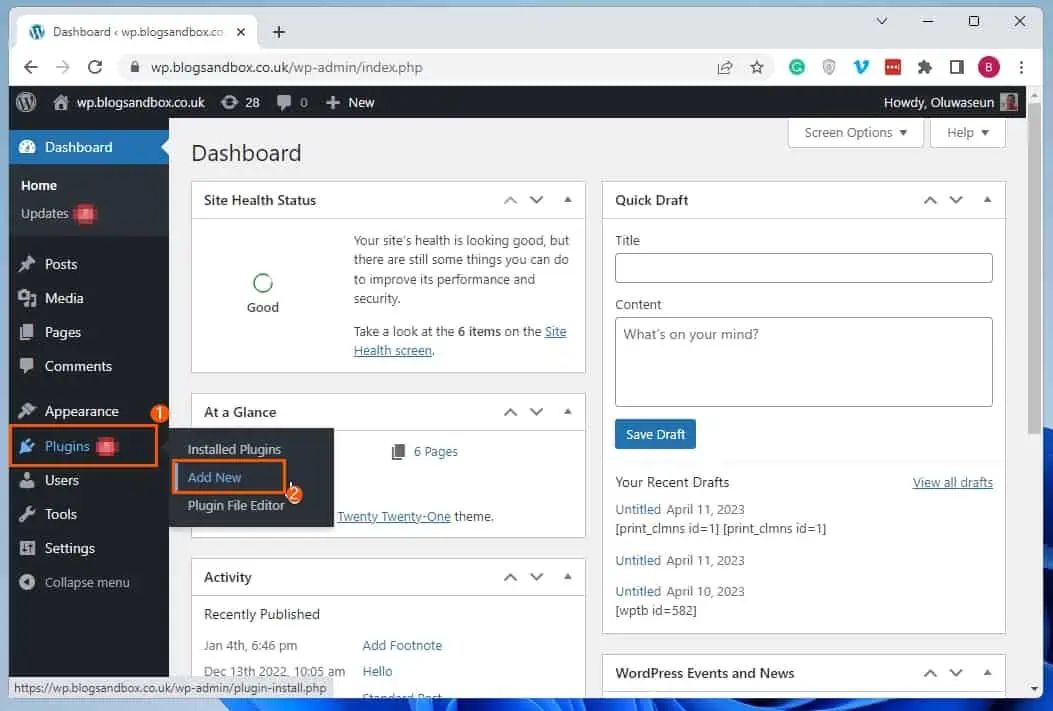Image resolution: width=1053 pixels, height=711 pixels.
Task: Toggle the browser side panel icon
Action: [x=956, y=67]
